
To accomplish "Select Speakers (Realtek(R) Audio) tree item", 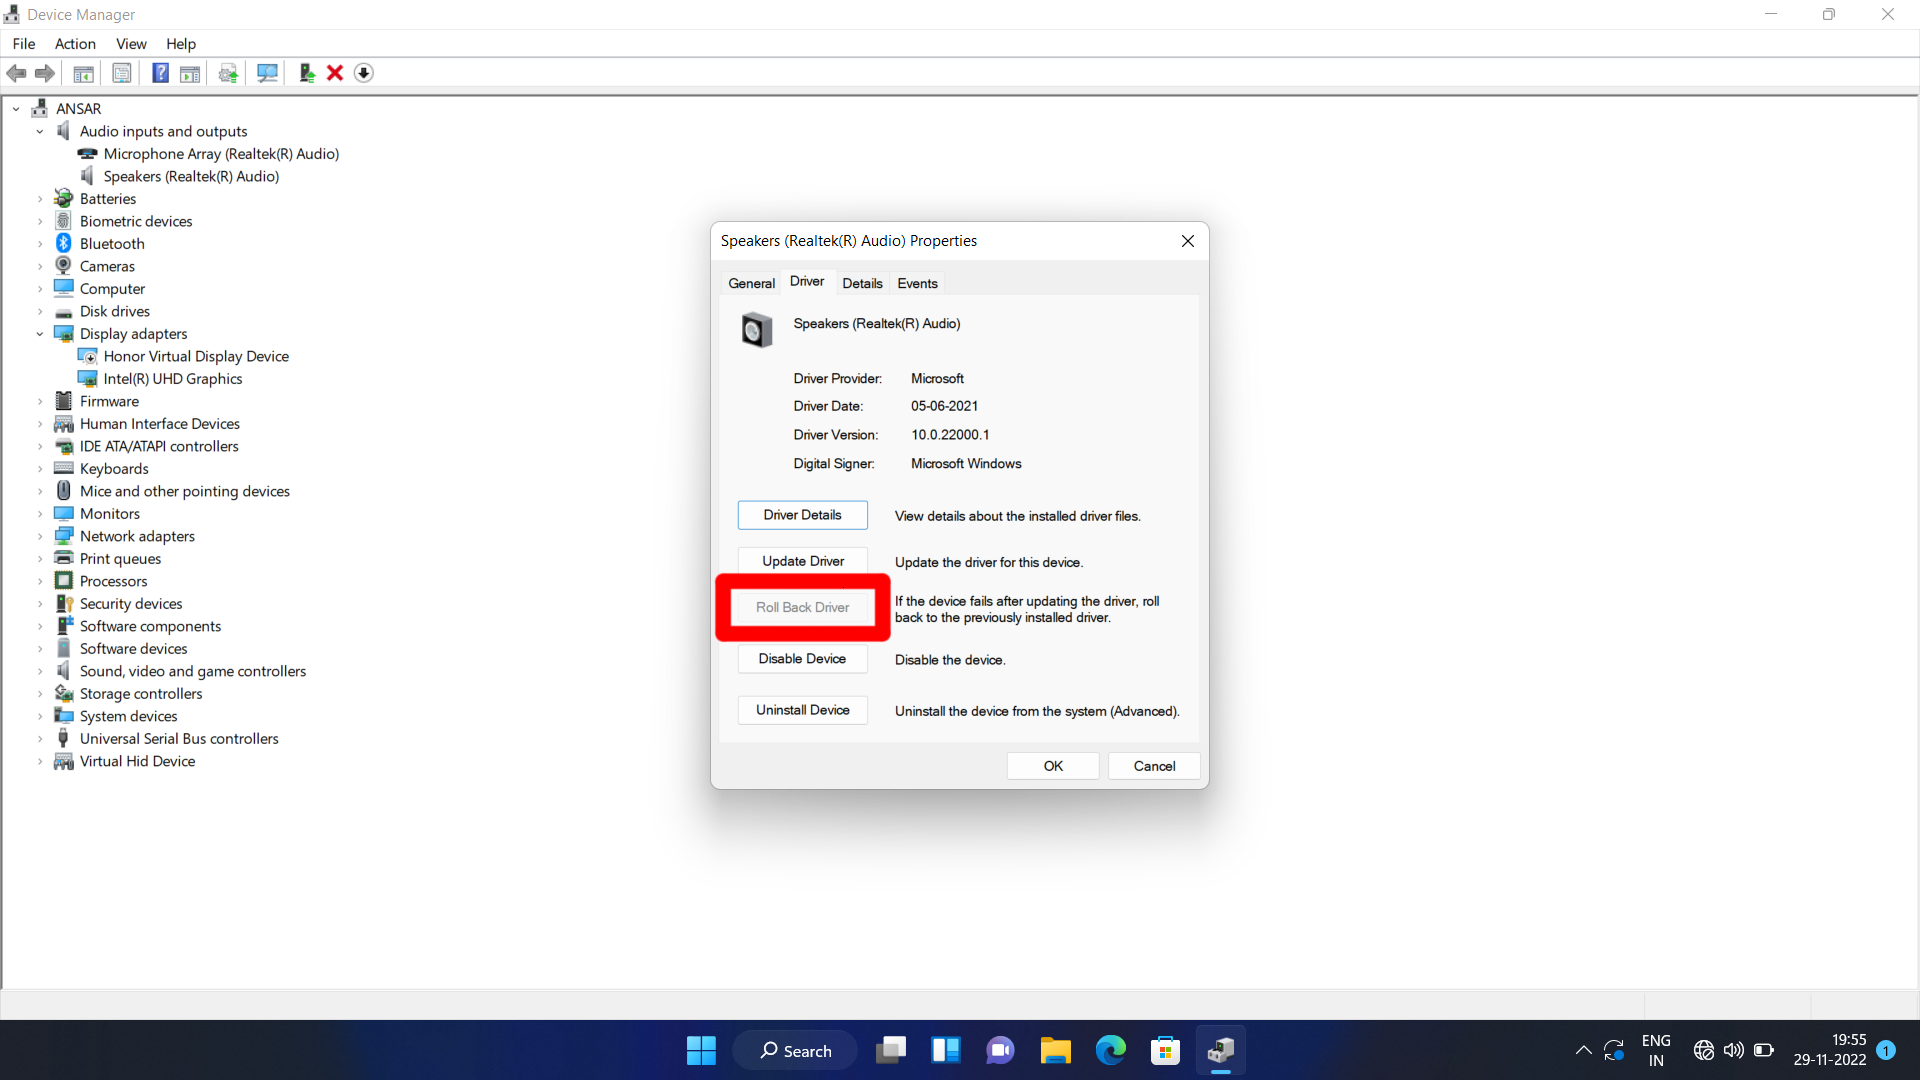I will 191,176.
